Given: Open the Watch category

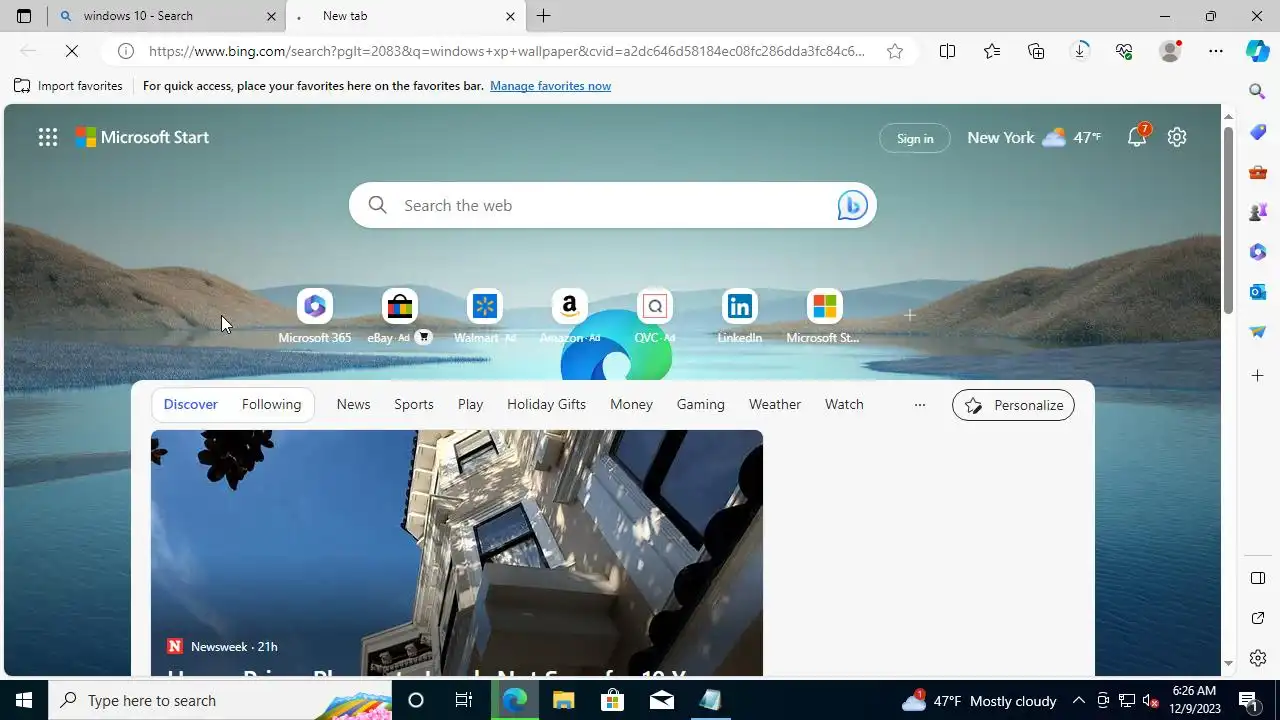Looking at the screenshot, I should click(844, 404).
